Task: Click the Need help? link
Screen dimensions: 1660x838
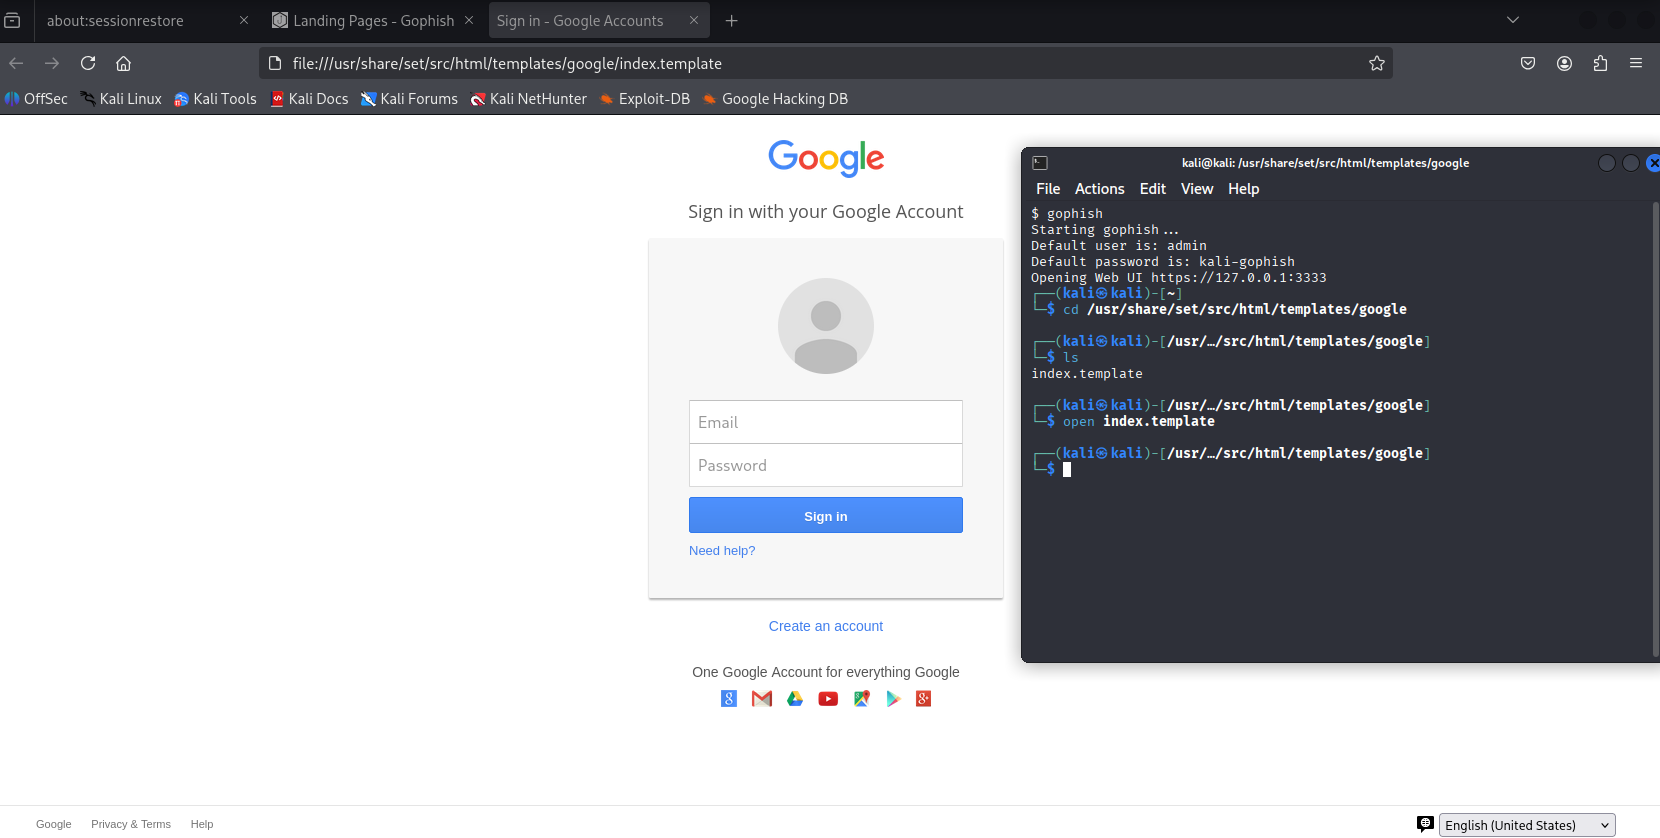Action: click(722, 551)
